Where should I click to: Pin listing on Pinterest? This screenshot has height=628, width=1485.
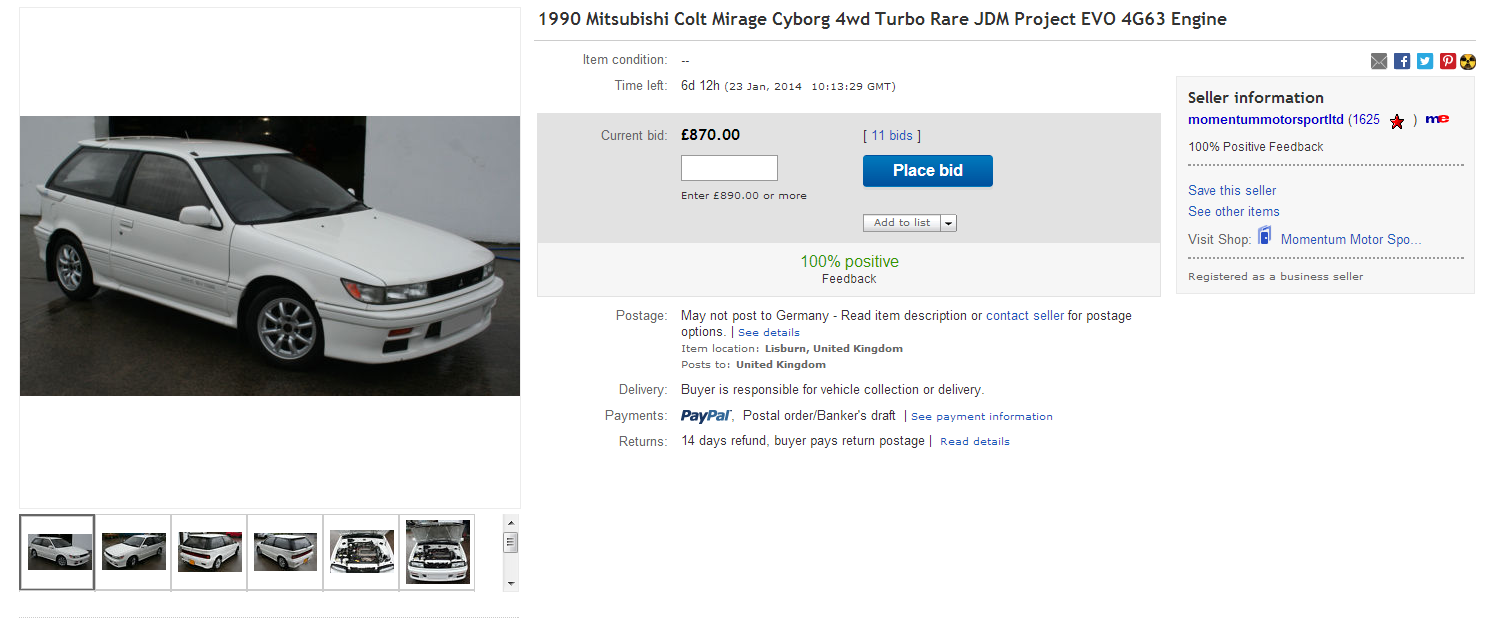[1447, 62]
